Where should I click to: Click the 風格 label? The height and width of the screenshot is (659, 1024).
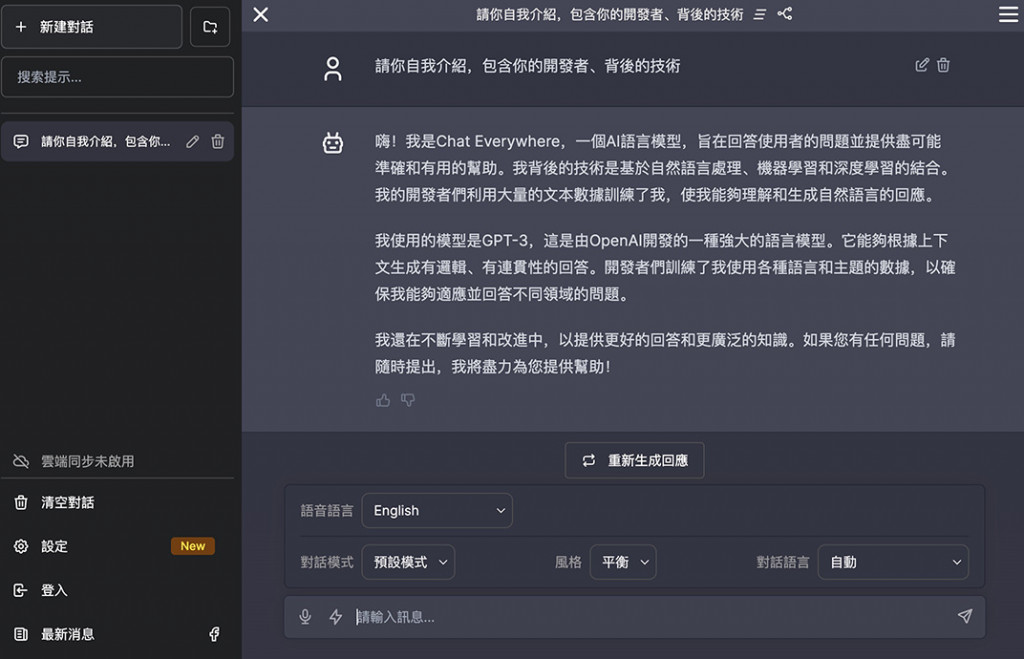(568, 562)
